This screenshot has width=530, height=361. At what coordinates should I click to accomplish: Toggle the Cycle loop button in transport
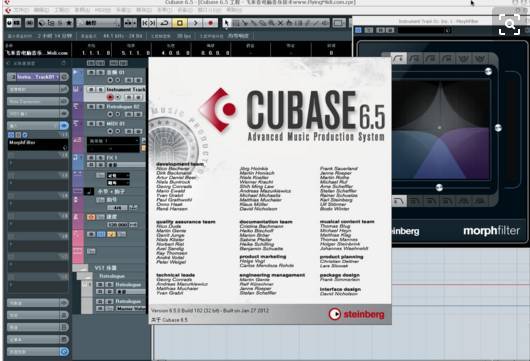[165, 23]
